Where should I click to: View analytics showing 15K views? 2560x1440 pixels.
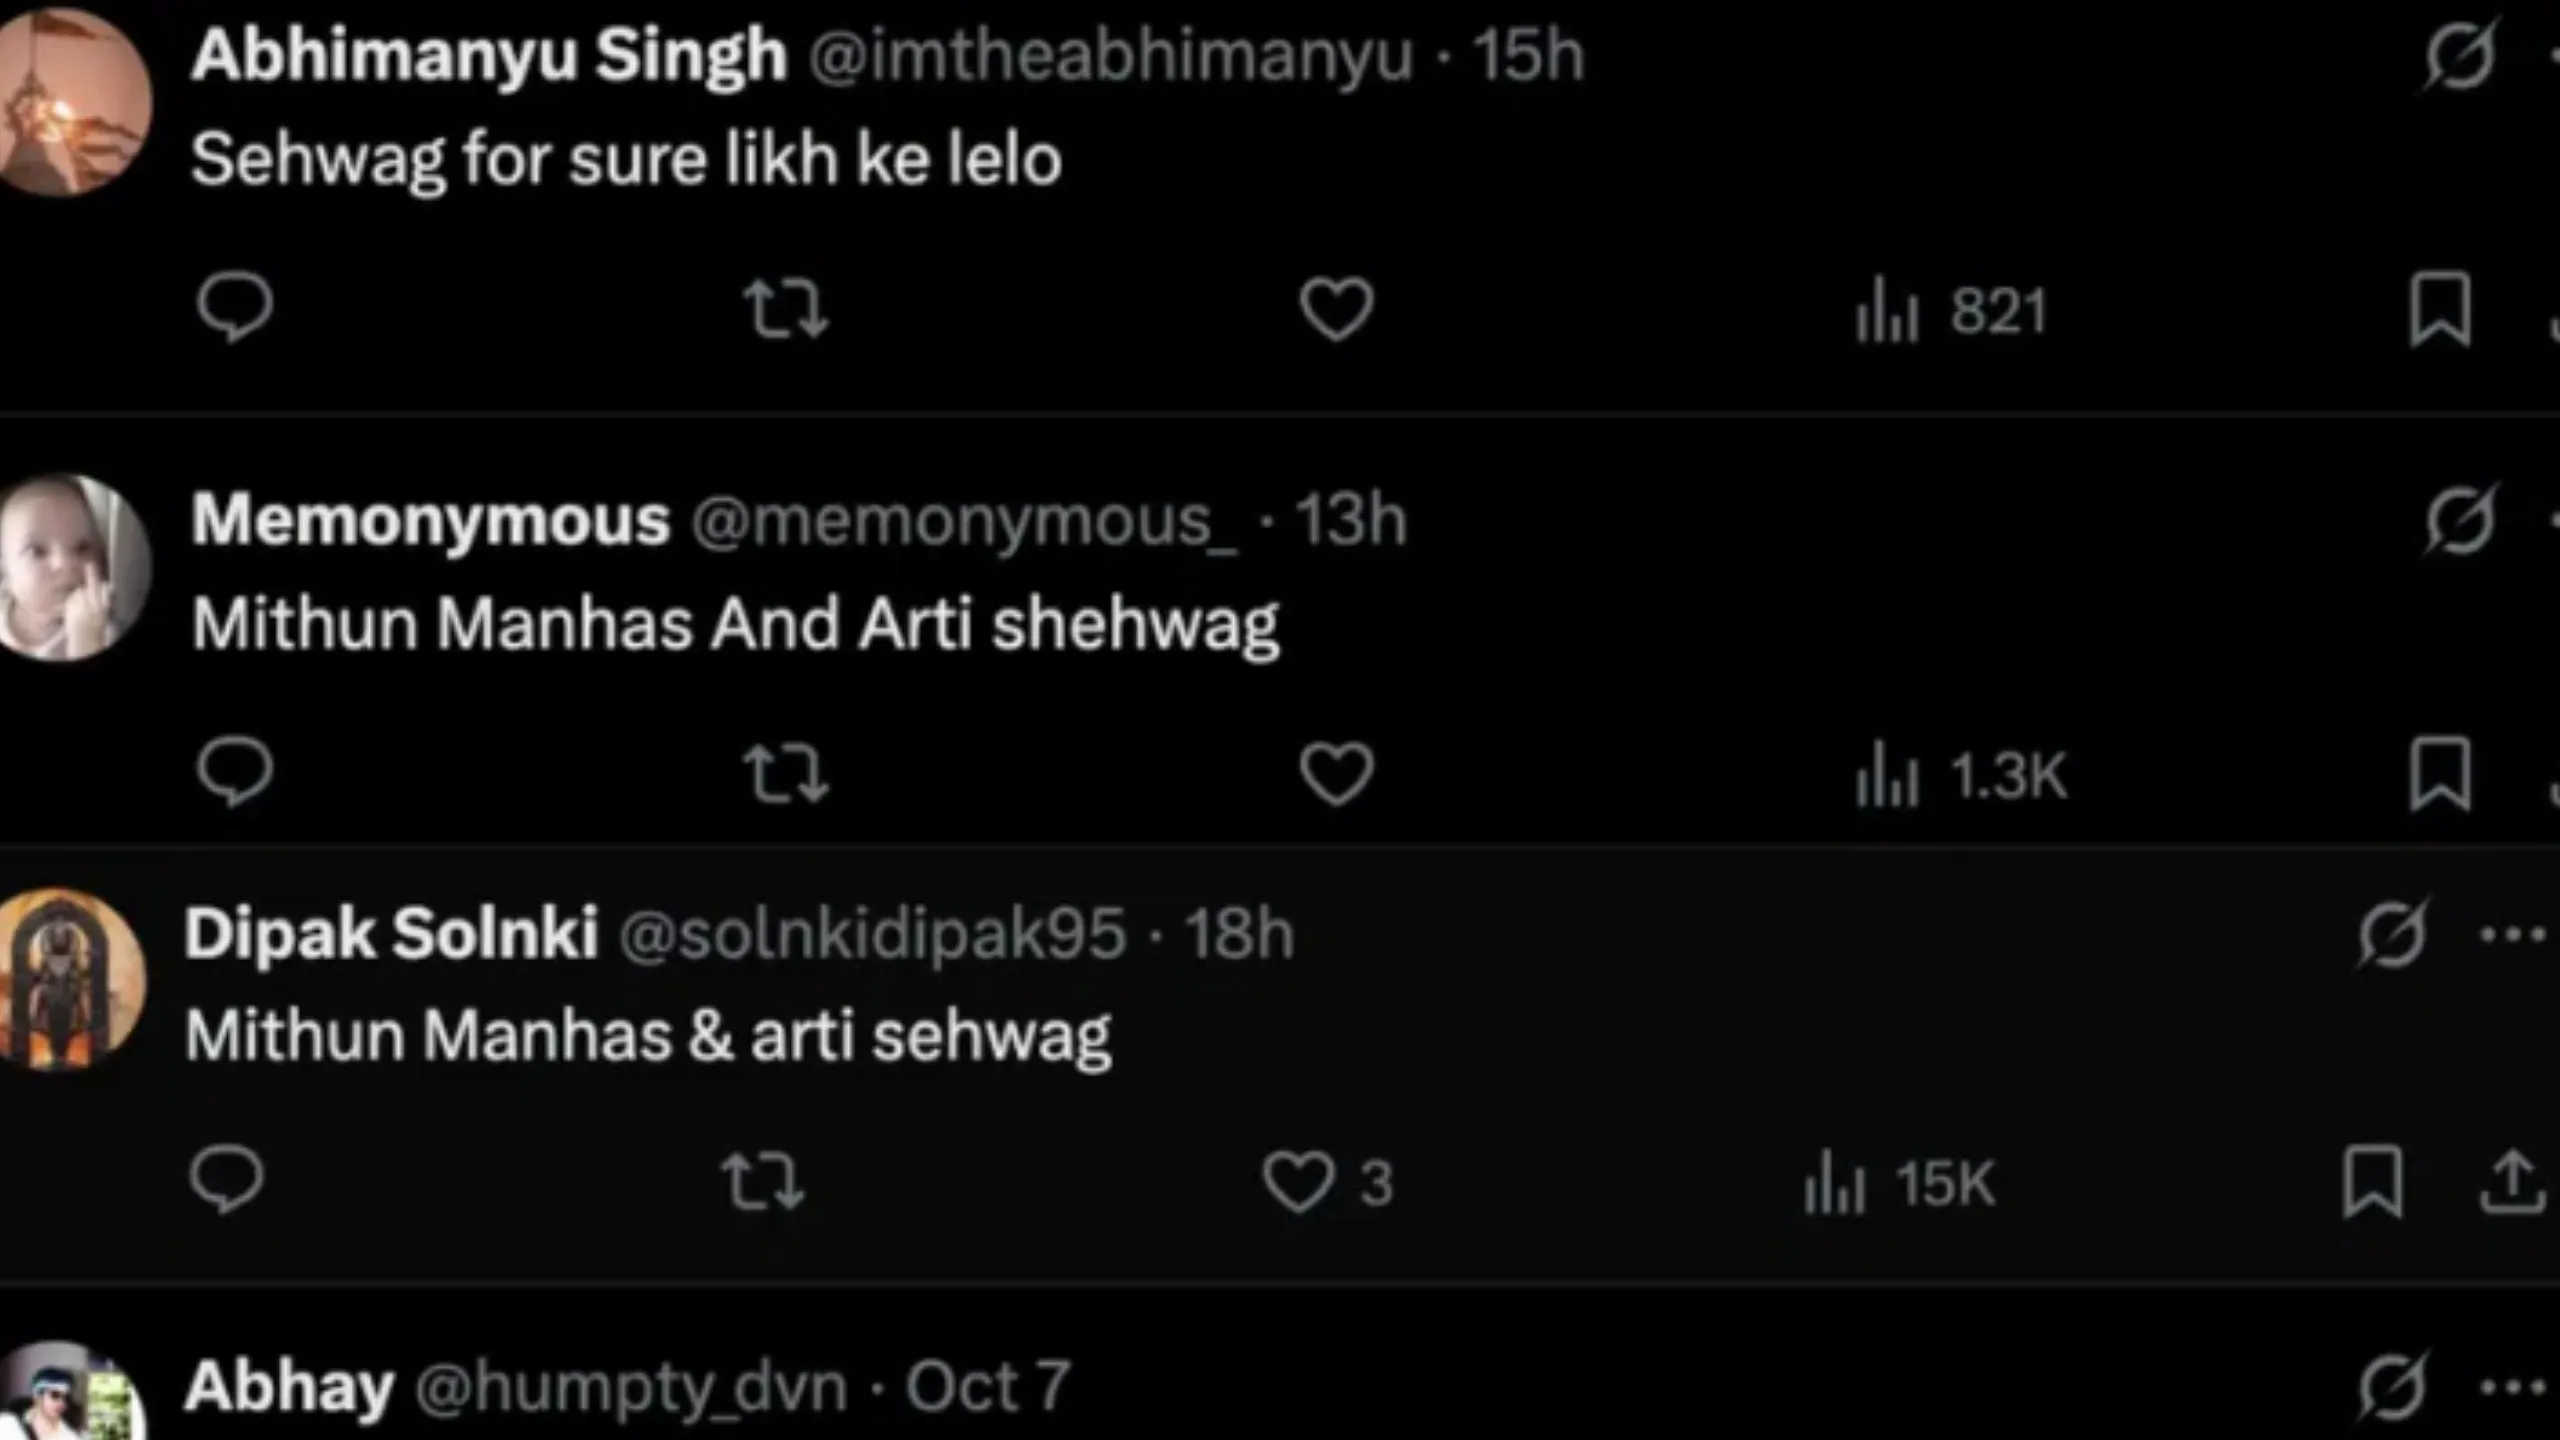click(1900, 1184)
